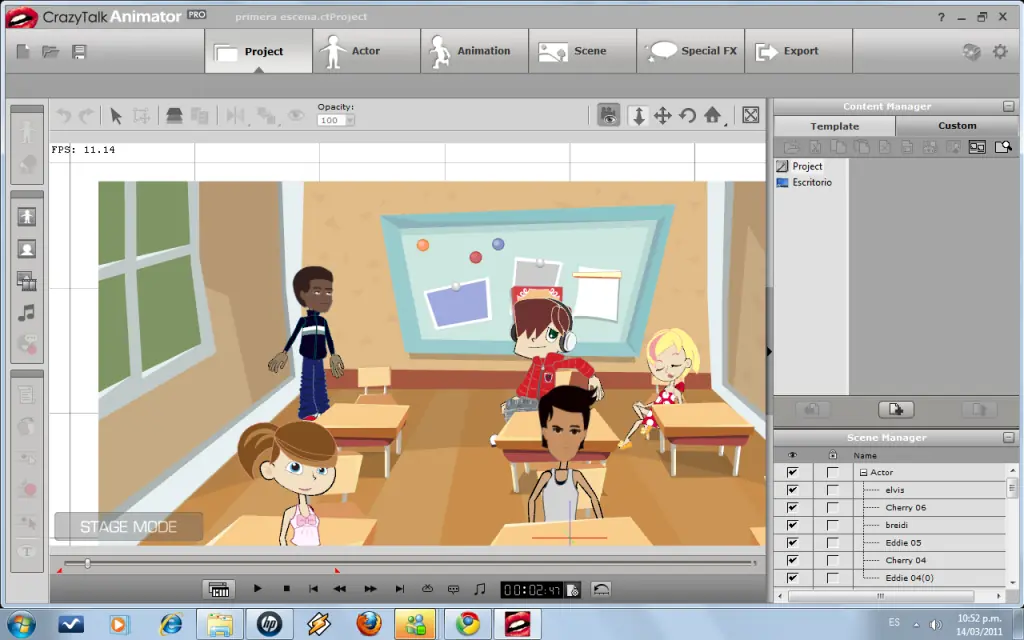
Task: Add content with the apply button below library
Action: pos(896,409)
